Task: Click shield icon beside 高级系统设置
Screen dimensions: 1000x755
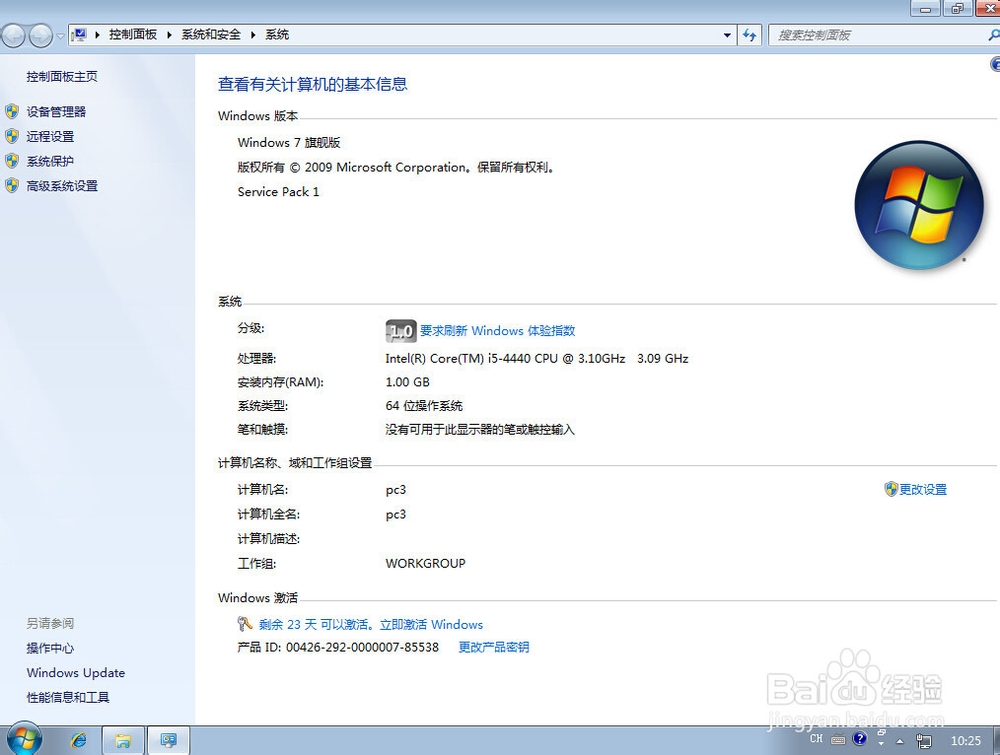Action: pos(12,186)
